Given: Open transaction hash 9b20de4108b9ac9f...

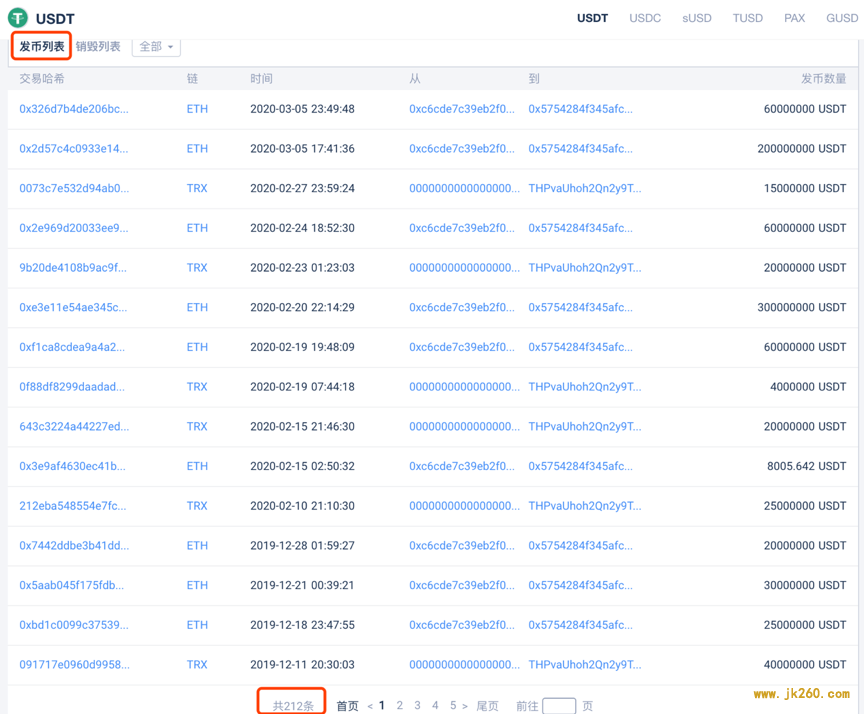Looking at the screenshot, I should point(73,268).
